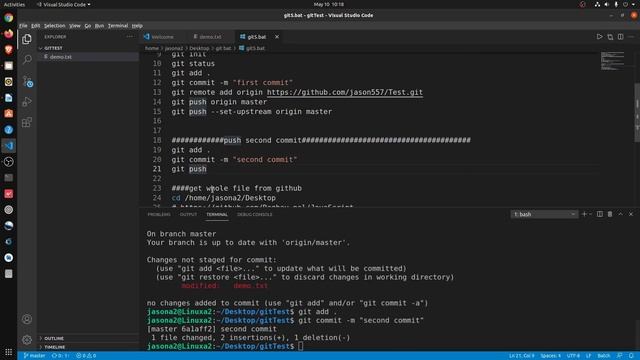Open the Accounts icon in activity bar
The height and width of the screenshot is (360, 640).
click(27, 319)
